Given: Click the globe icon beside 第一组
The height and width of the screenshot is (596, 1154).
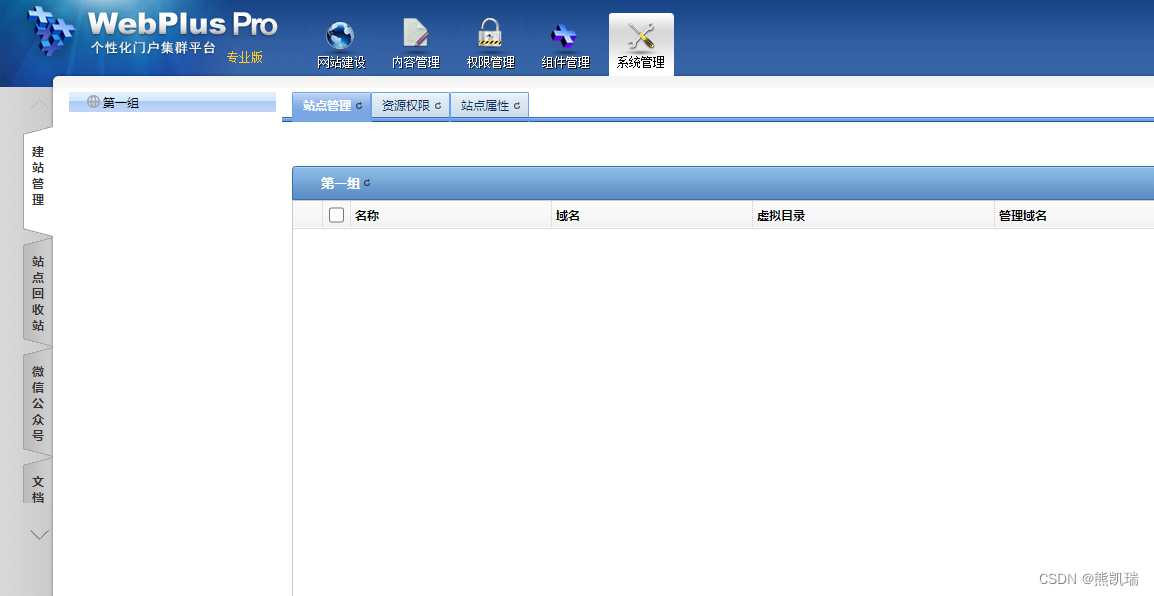Looking at the screenshot, I should coord(93,102).
